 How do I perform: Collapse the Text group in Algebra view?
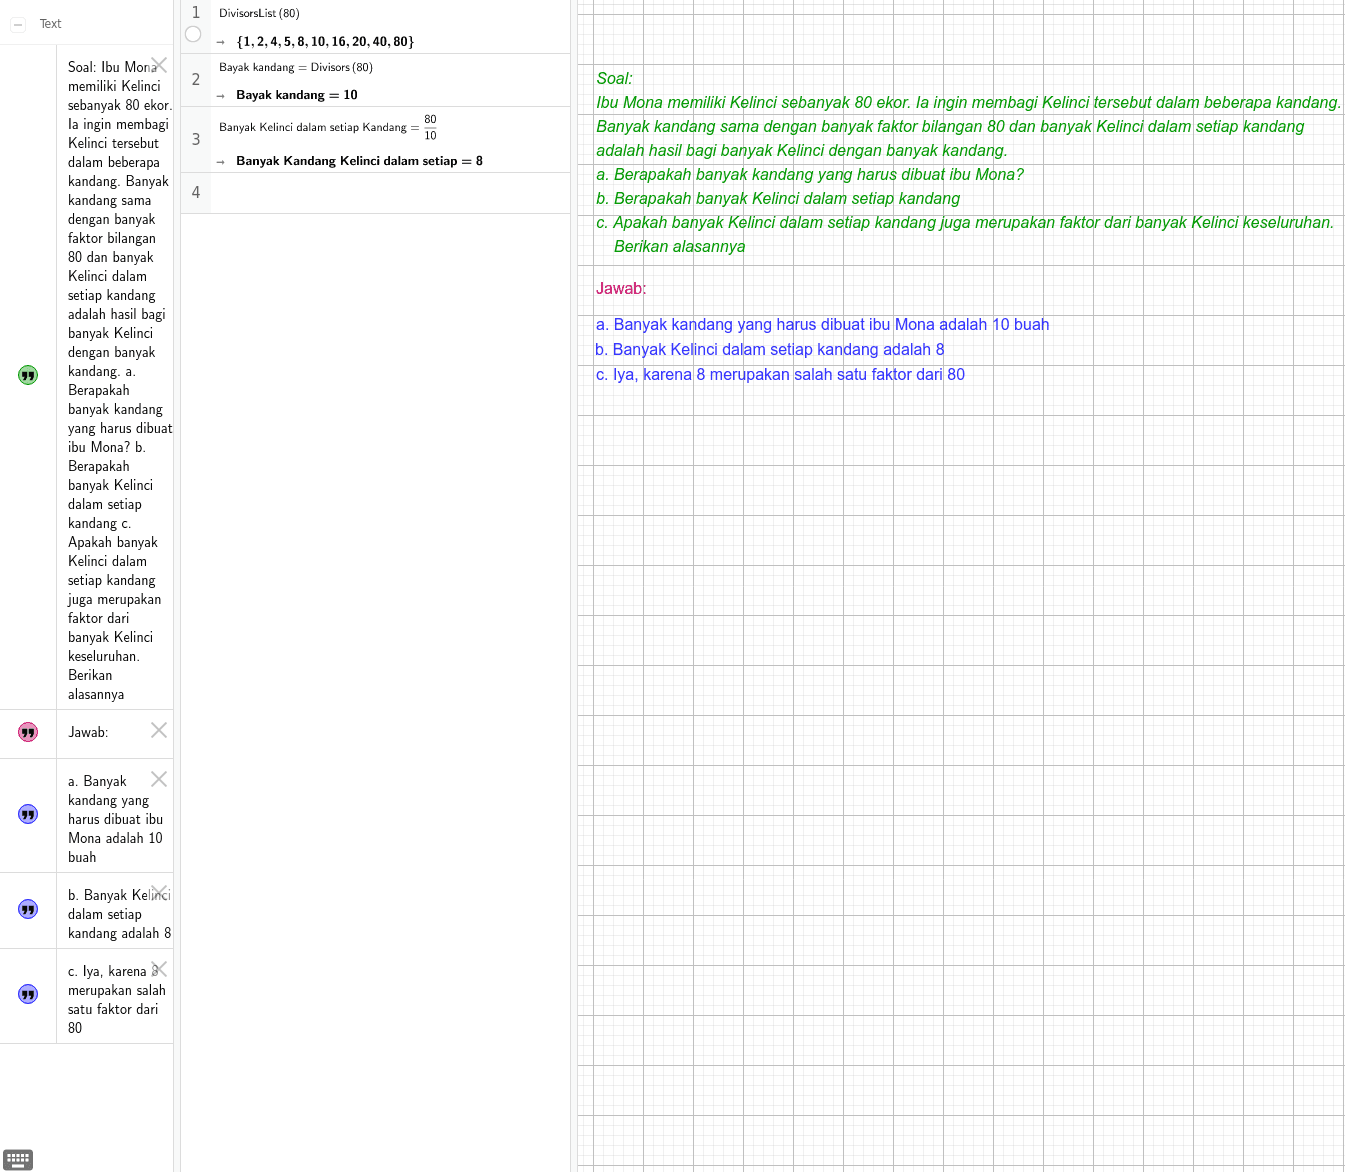click(x=18, y=24)
